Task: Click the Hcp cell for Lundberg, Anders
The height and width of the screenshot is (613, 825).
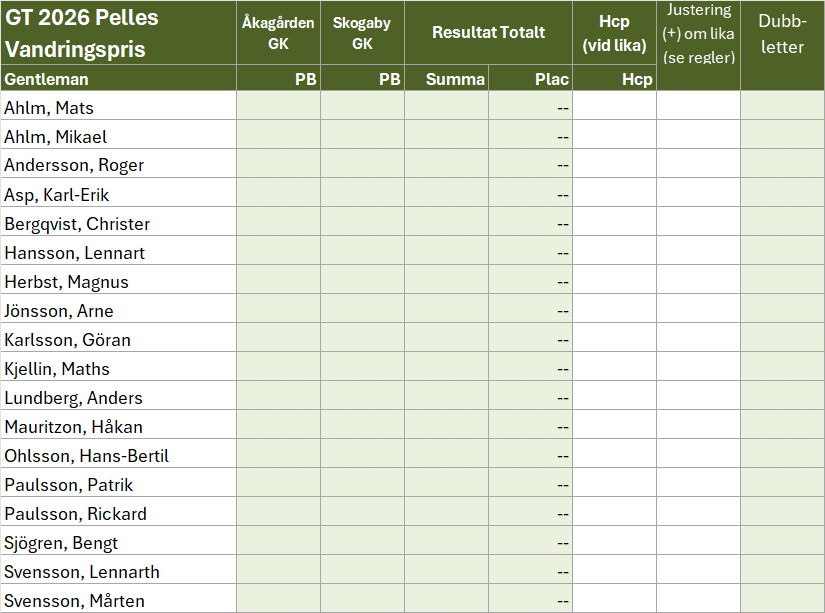Action: pyautogui.click(x=614, y=397)
